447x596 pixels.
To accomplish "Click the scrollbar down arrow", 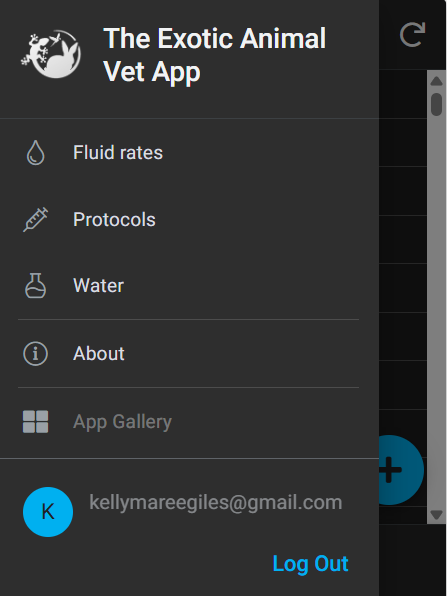I will [436, 515].
